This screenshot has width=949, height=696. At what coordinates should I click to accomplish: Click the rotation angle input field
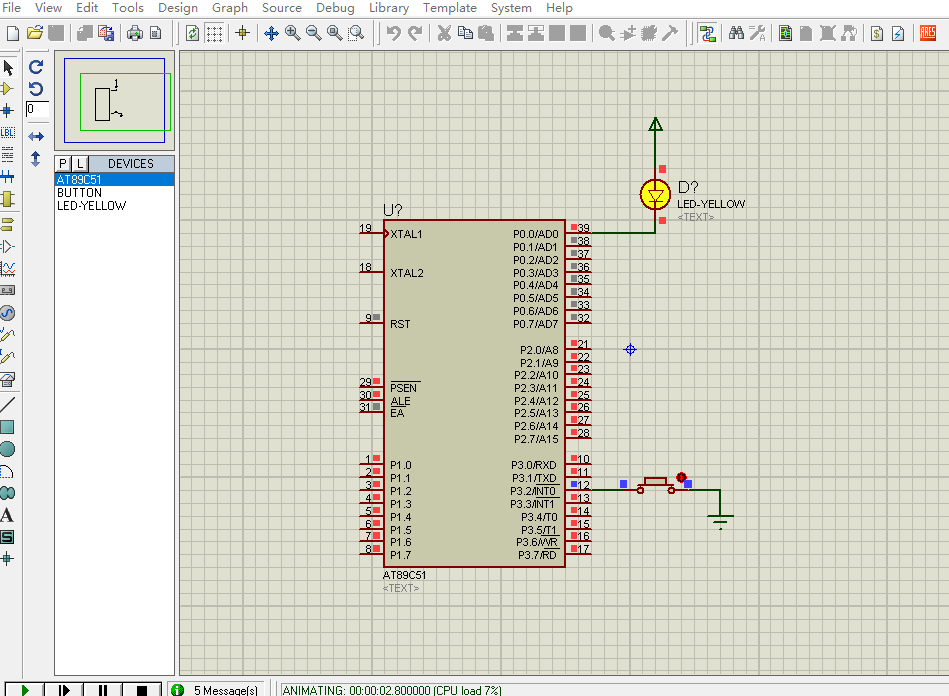pyautogui.click(x=37, y=109)
